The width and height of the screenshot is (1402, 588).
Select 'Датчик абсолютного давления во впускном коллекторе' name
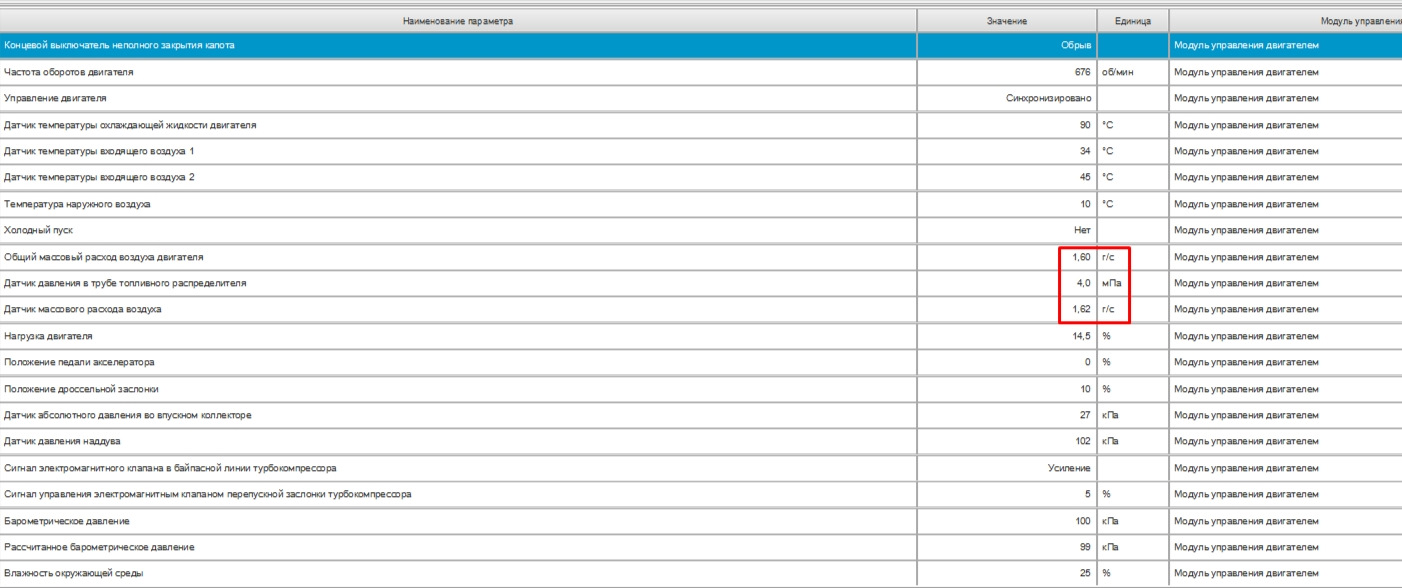pos(128,415)
